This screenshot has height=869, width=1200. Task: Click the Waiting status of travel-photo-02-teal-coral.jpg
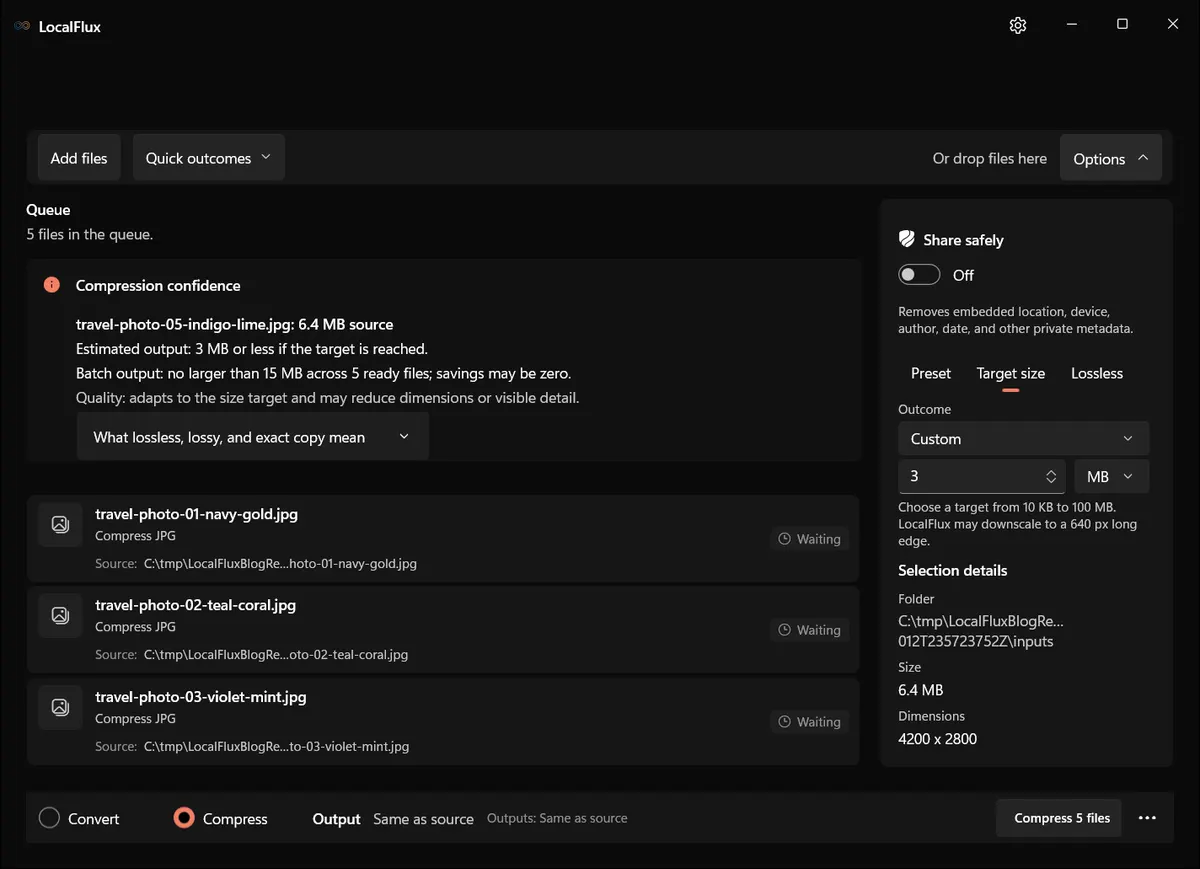pyautogui.click(x=810, y=630)
